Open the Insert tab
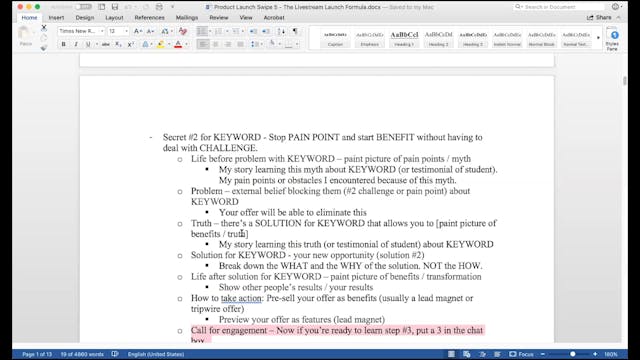Screen dimensions: 640x360 point(56,18)
